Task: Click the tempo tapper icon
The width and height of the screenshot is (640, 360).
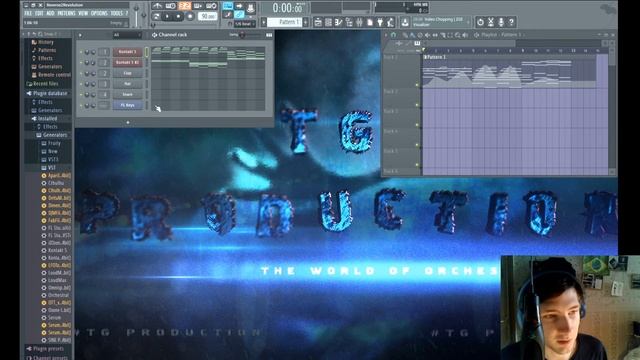Action: pyautogui.click(x=390, y=22)
